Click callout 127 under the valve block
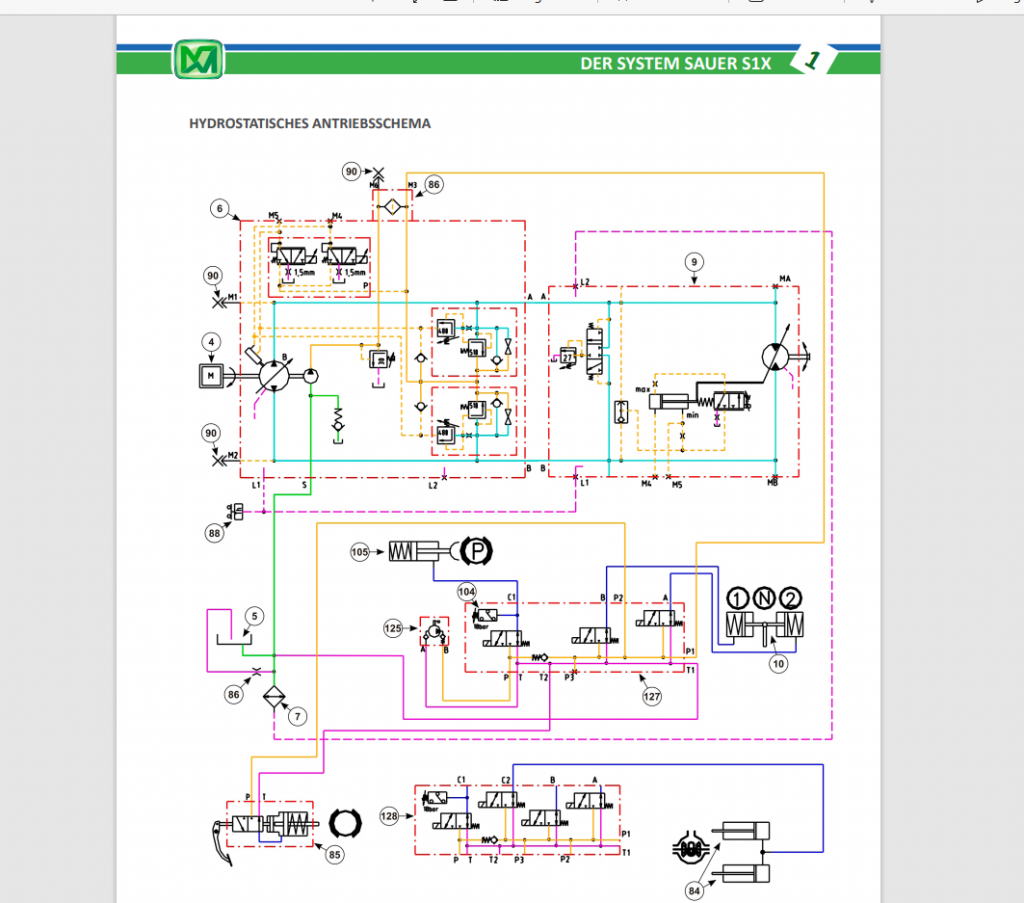Image resolution: width=1024 pixels, height=903 pixels. pos(650,695)
